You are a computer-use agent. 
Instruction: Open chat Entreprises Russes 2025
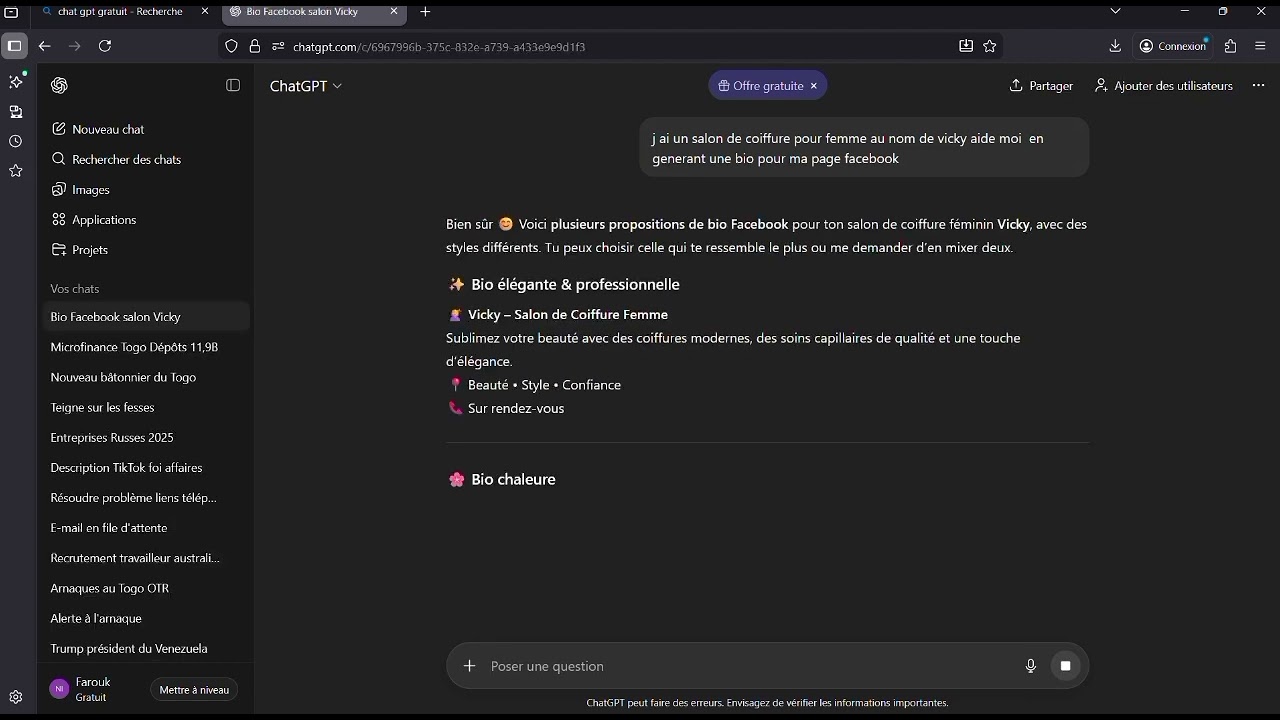coord(145,437)
